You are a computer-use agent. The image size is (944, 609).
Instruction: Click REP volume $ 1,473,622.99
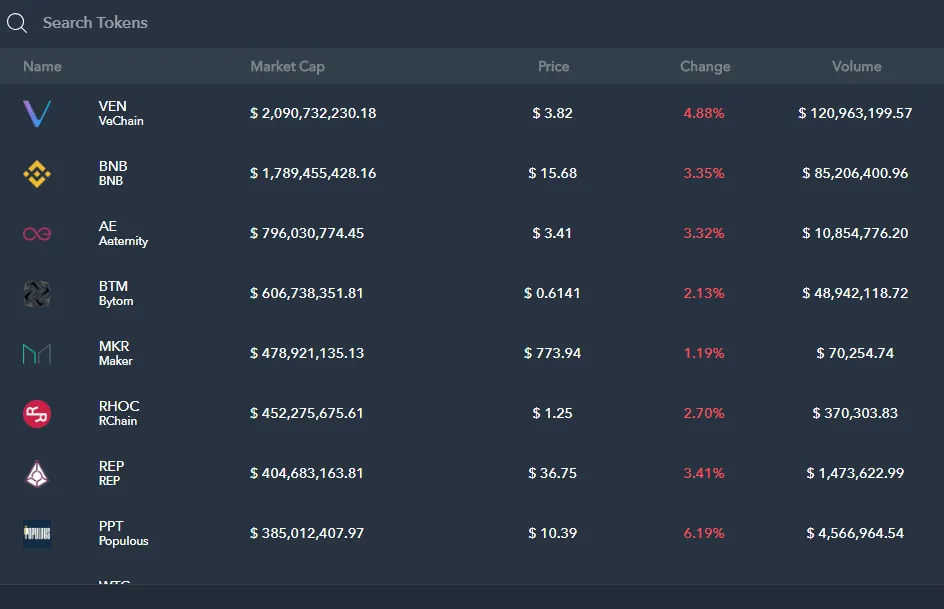click(856, 473)
